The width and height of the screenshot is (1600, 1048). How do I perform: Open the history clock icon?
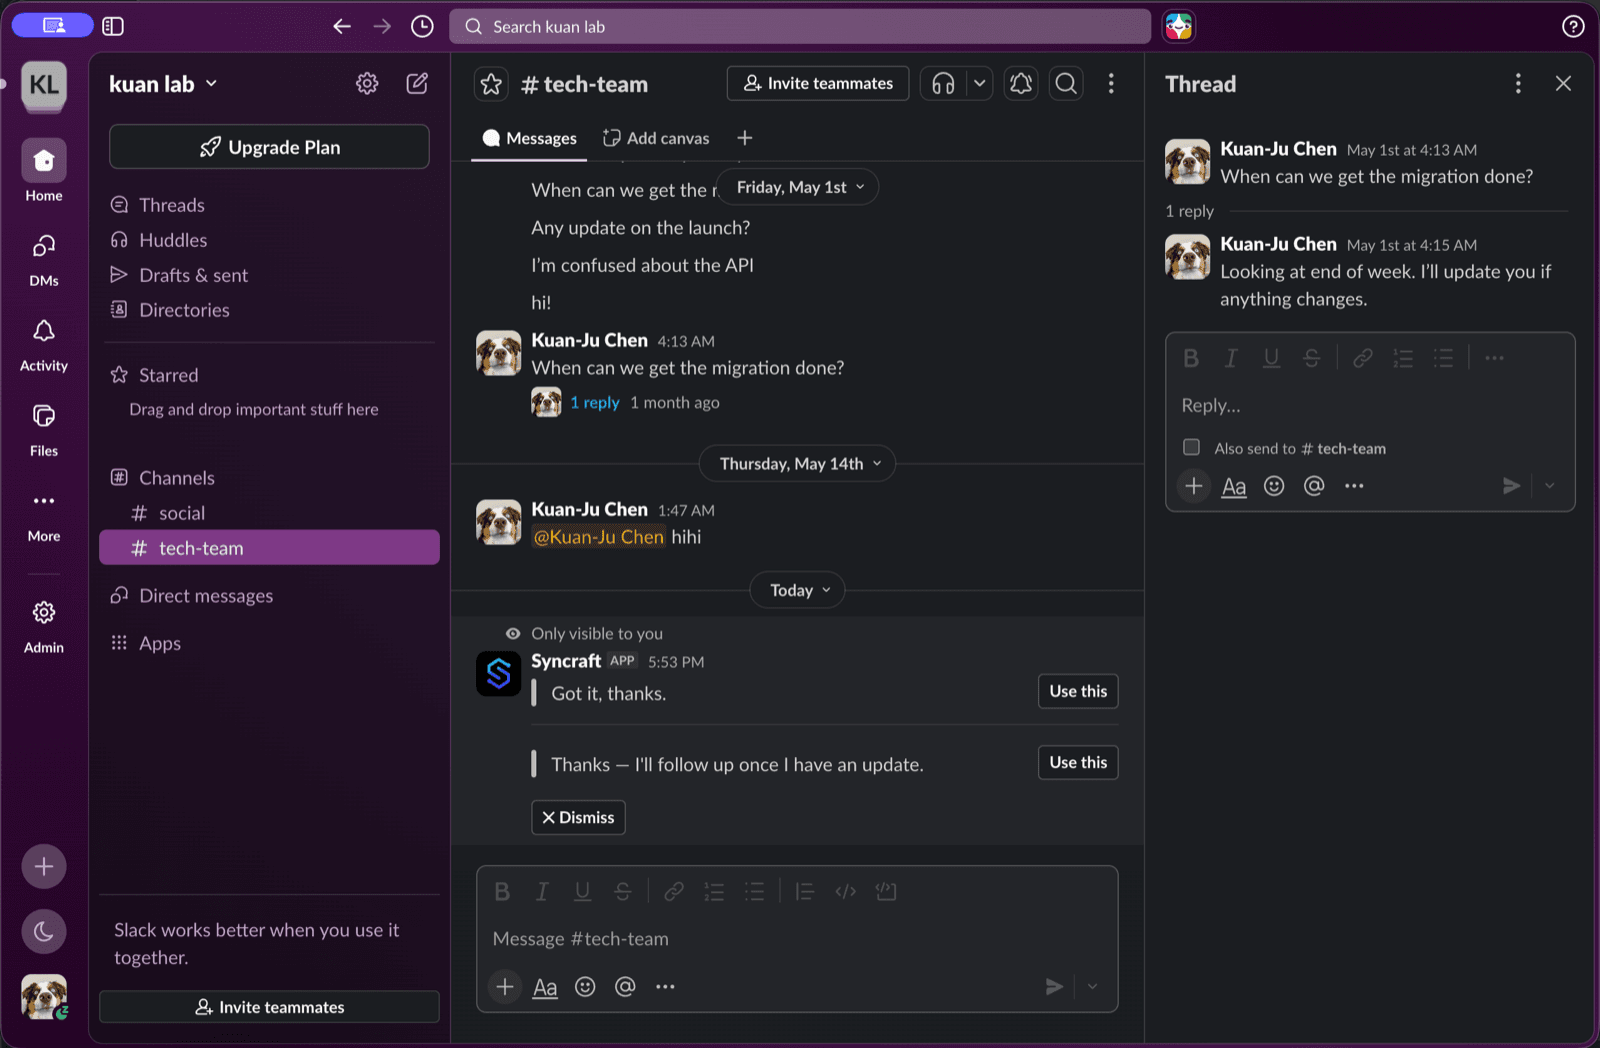coord(422,26)
